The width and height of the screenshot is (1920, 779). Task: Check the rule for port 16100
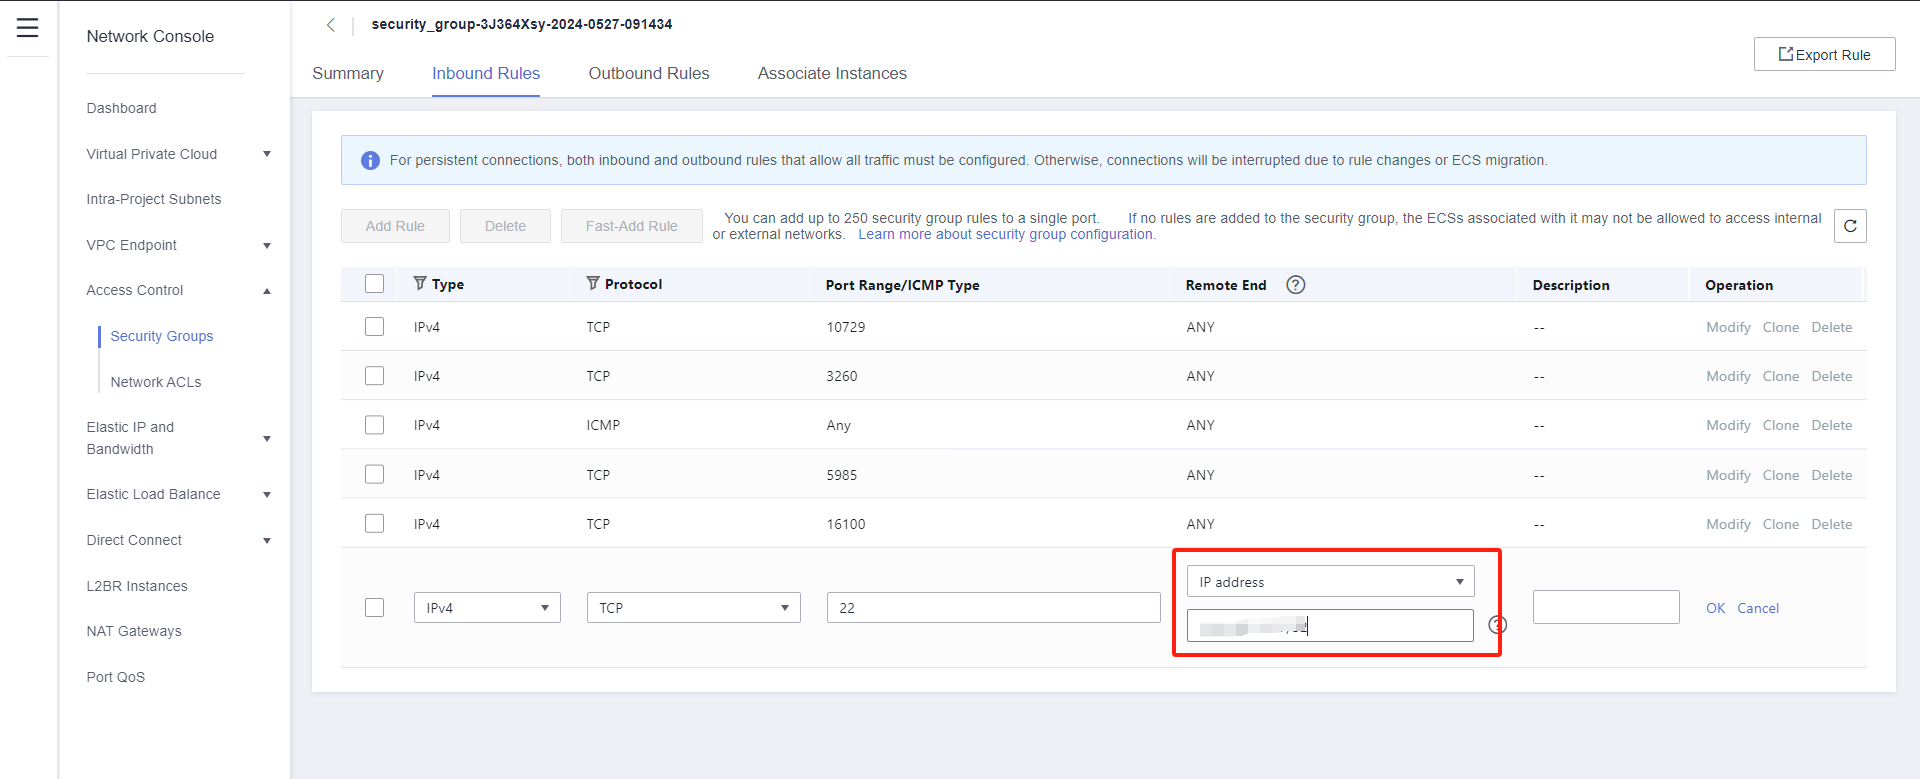point(374,523)
